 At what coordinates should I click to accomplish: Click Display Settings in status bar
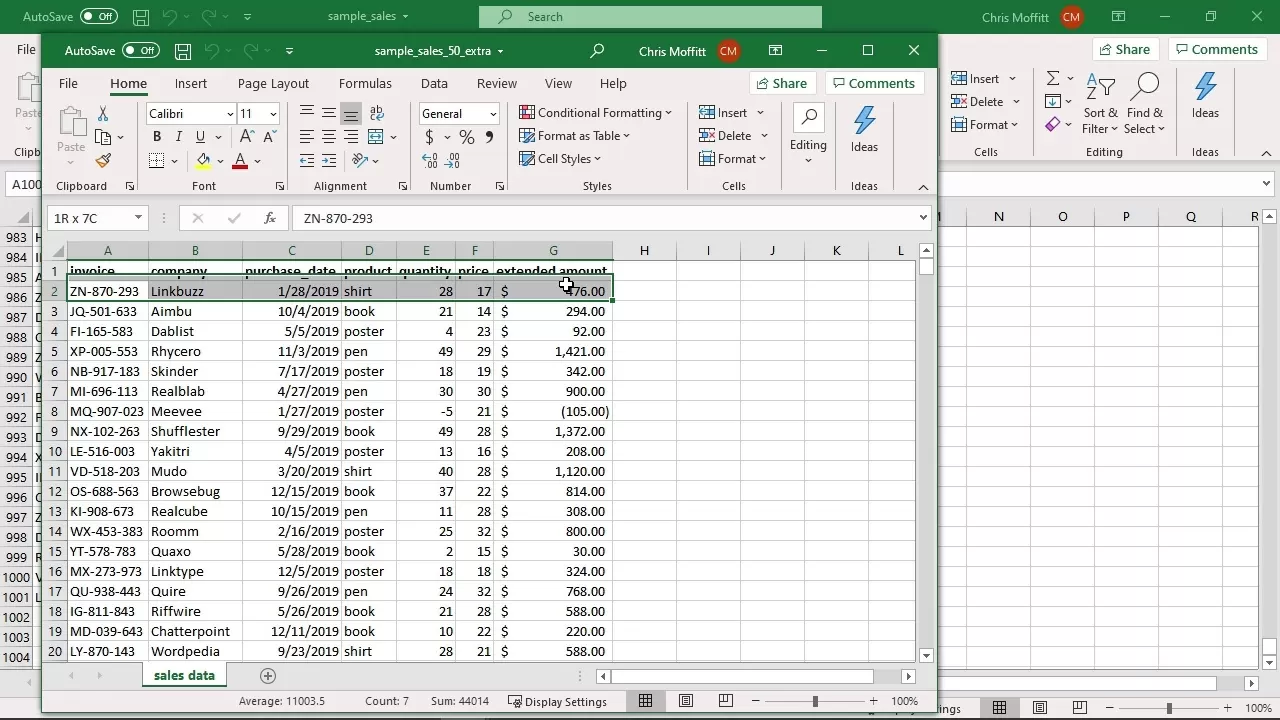[557, 702]
